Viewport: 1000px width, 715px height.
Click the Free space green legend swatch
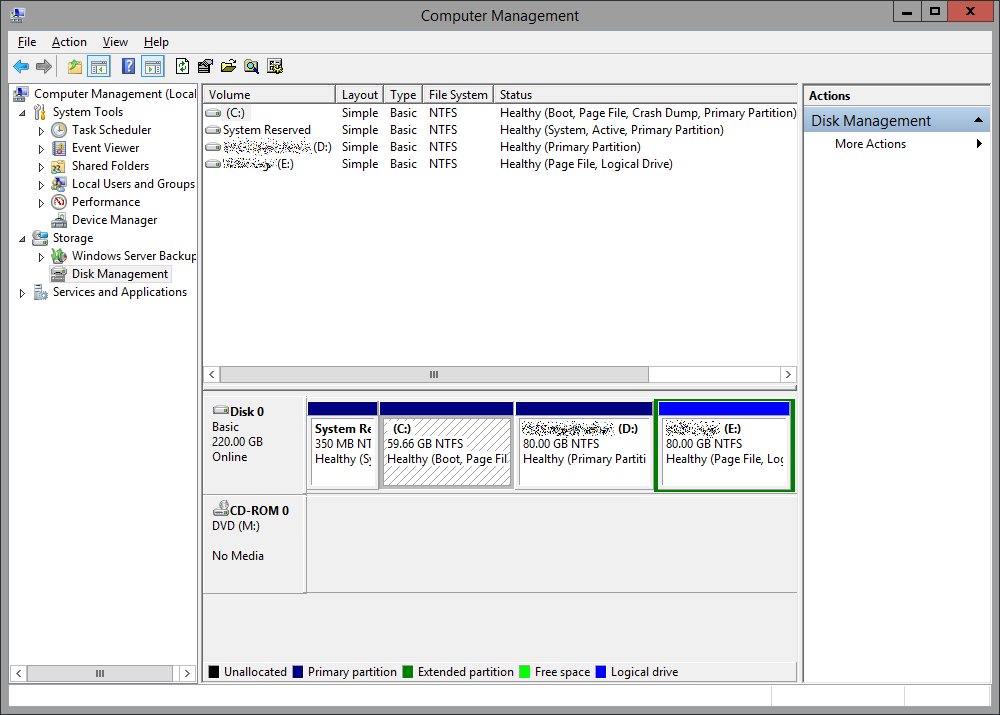(x=525, y=672)
